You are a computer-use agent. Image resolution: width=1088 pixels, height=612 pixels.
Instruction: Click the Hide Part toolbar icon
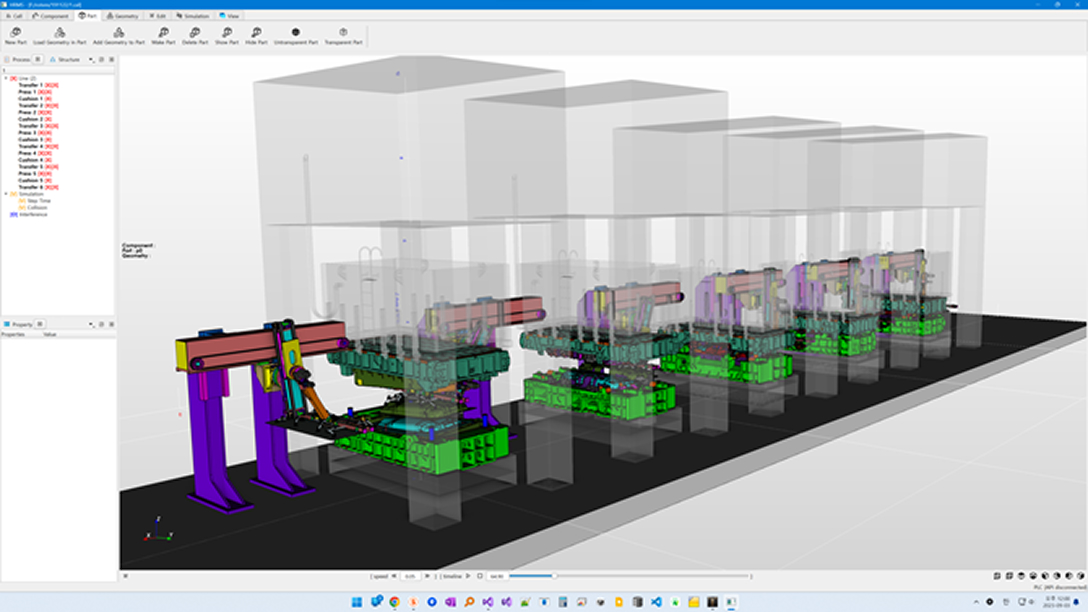pyautogui.click(x=256, y=34)
